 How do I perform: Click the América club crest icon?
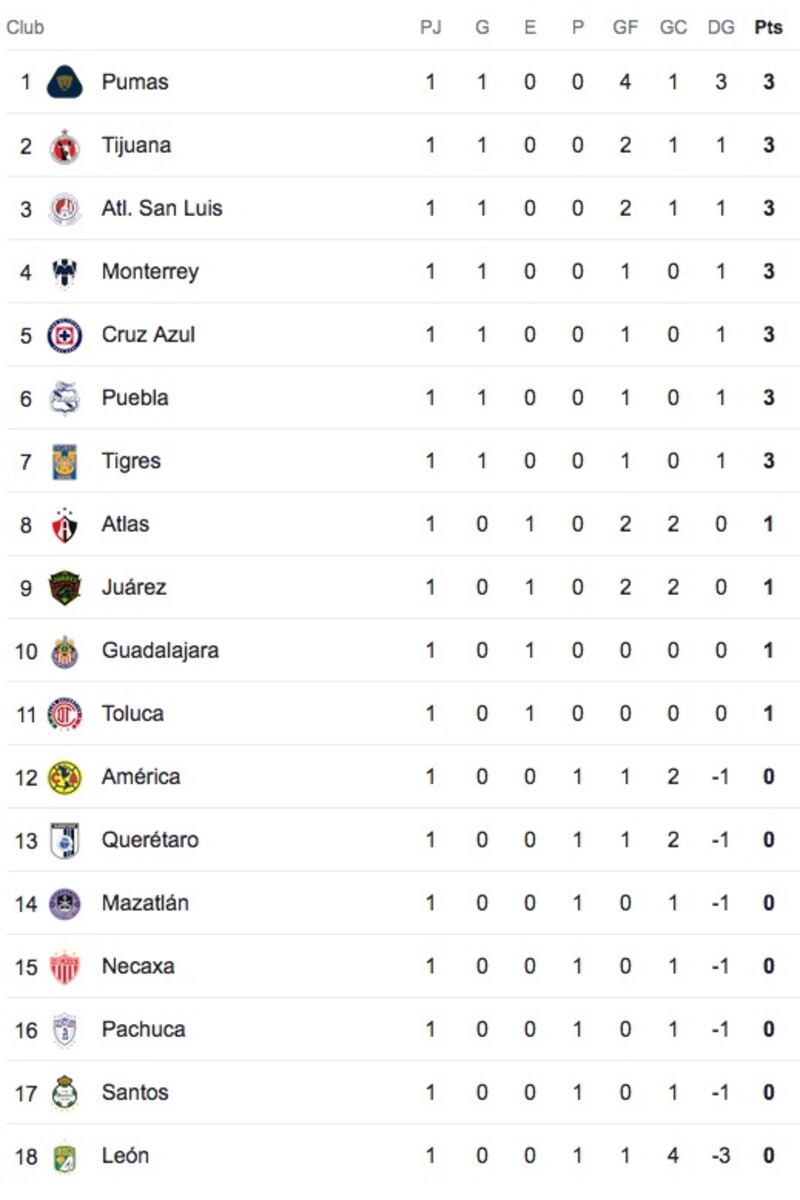(65, 777)
